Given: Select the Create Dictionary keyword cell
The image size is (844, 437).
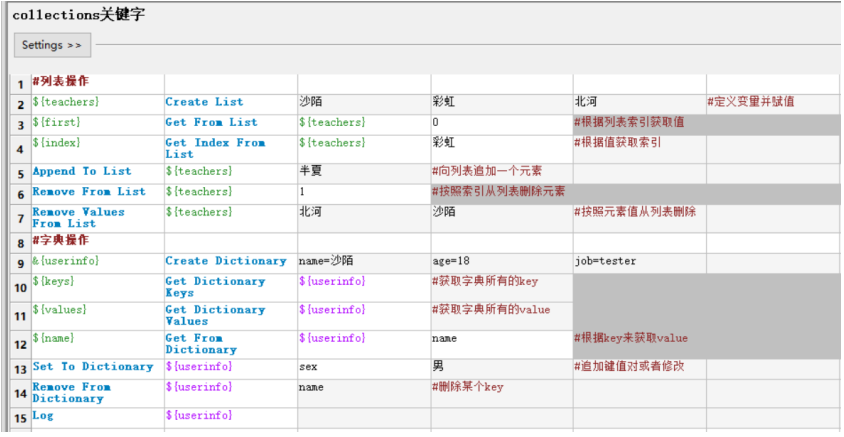Looking at the screenshot, I should (230, 263).
